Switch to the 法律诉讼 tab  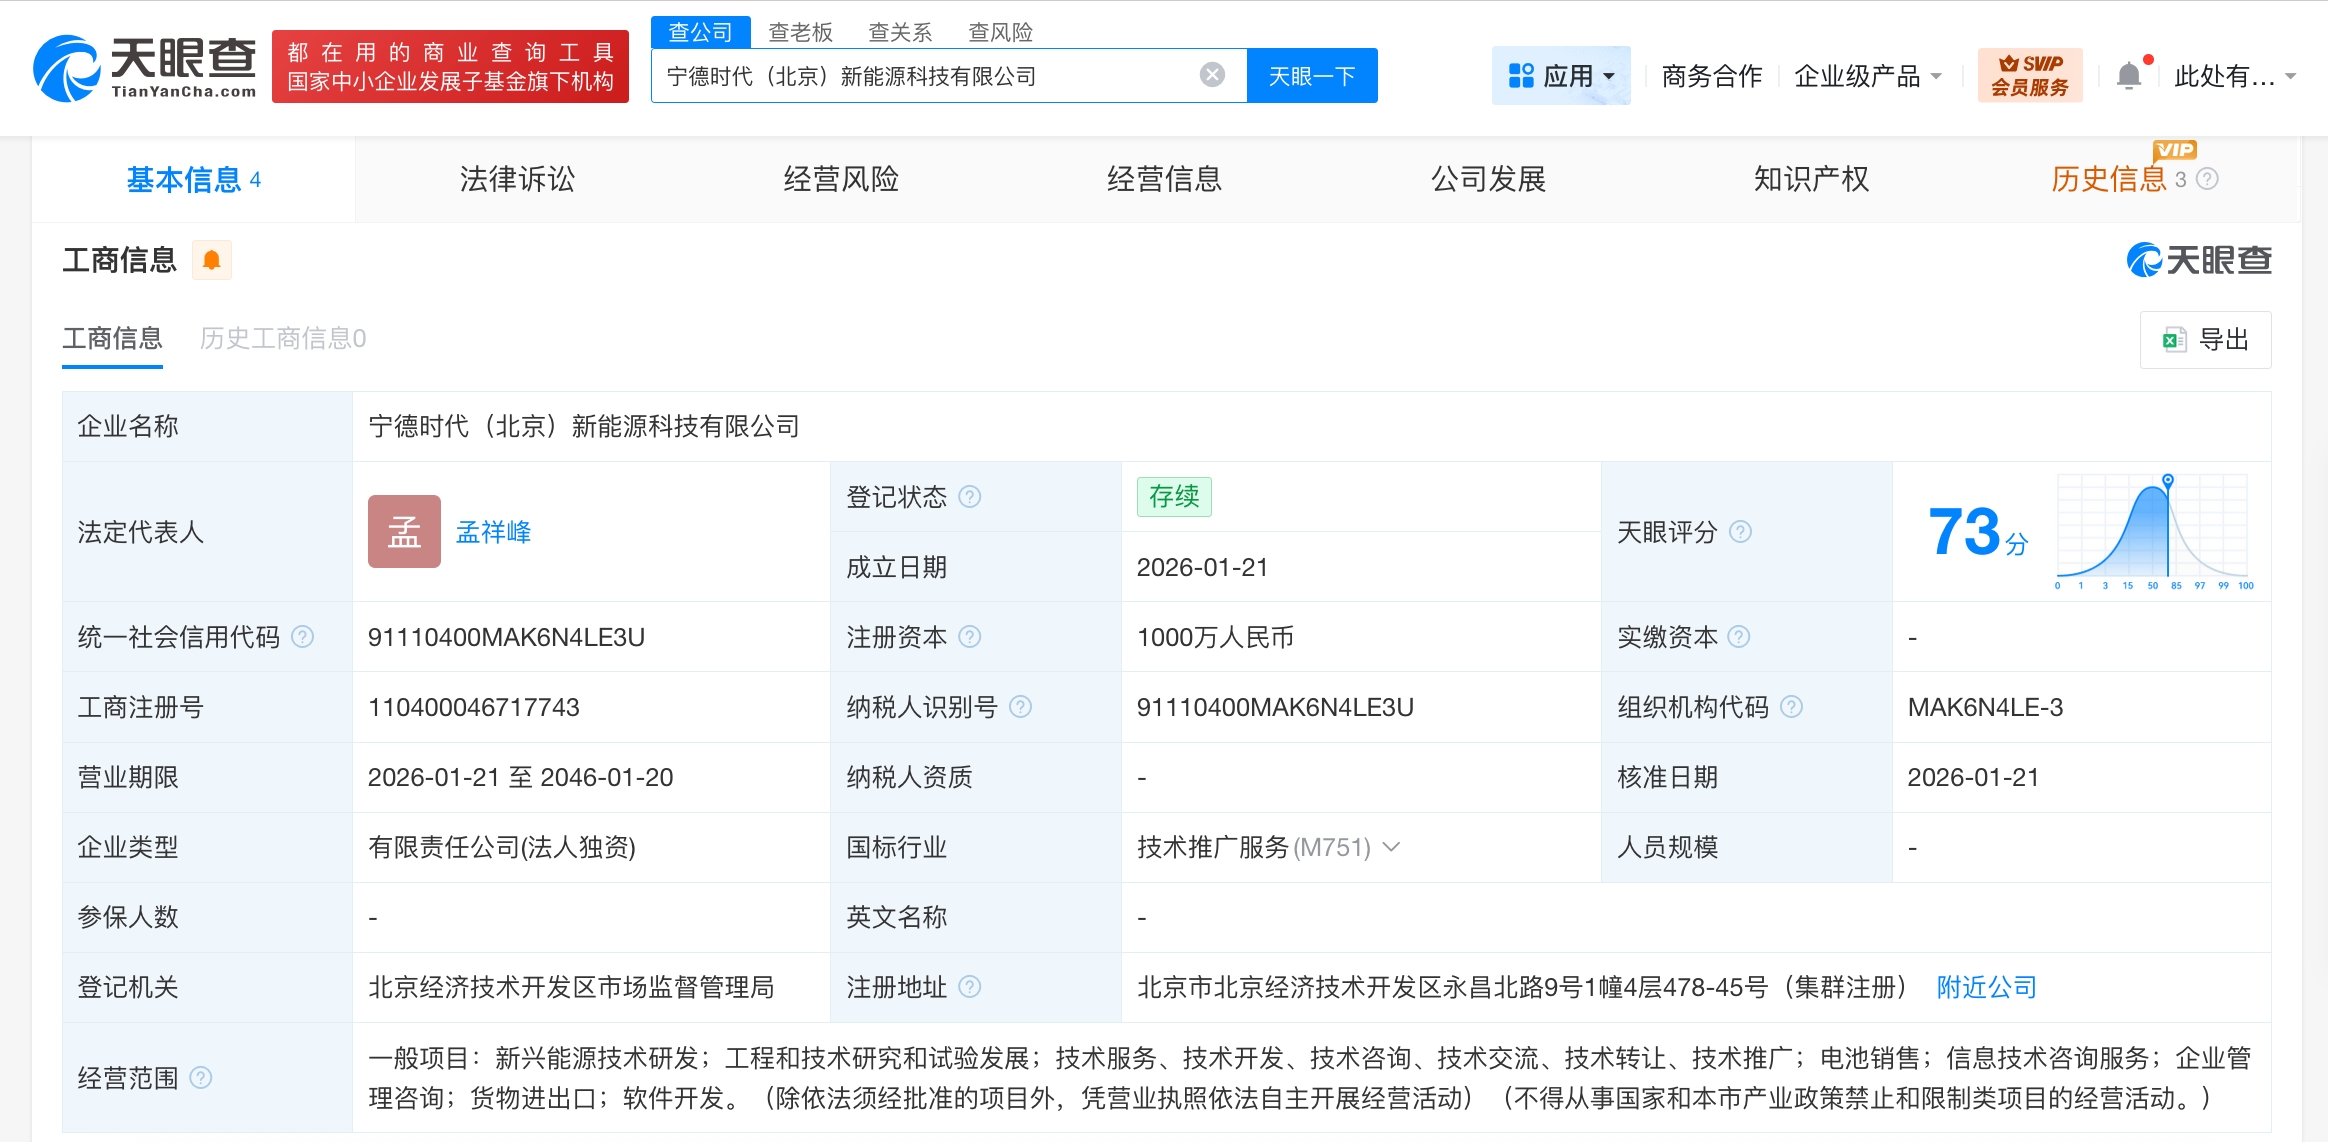pyautogui.click(x=516, y=178)
